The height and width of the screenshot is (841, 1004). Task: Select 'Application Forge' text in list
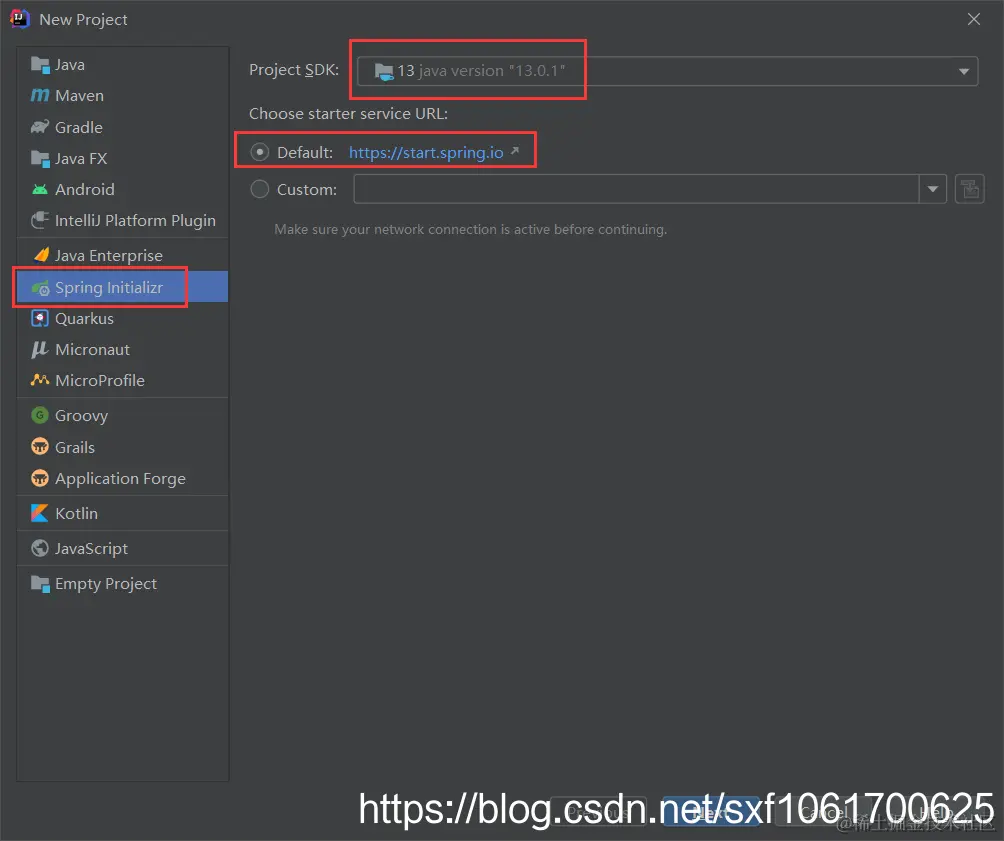(x=120, y=478)
